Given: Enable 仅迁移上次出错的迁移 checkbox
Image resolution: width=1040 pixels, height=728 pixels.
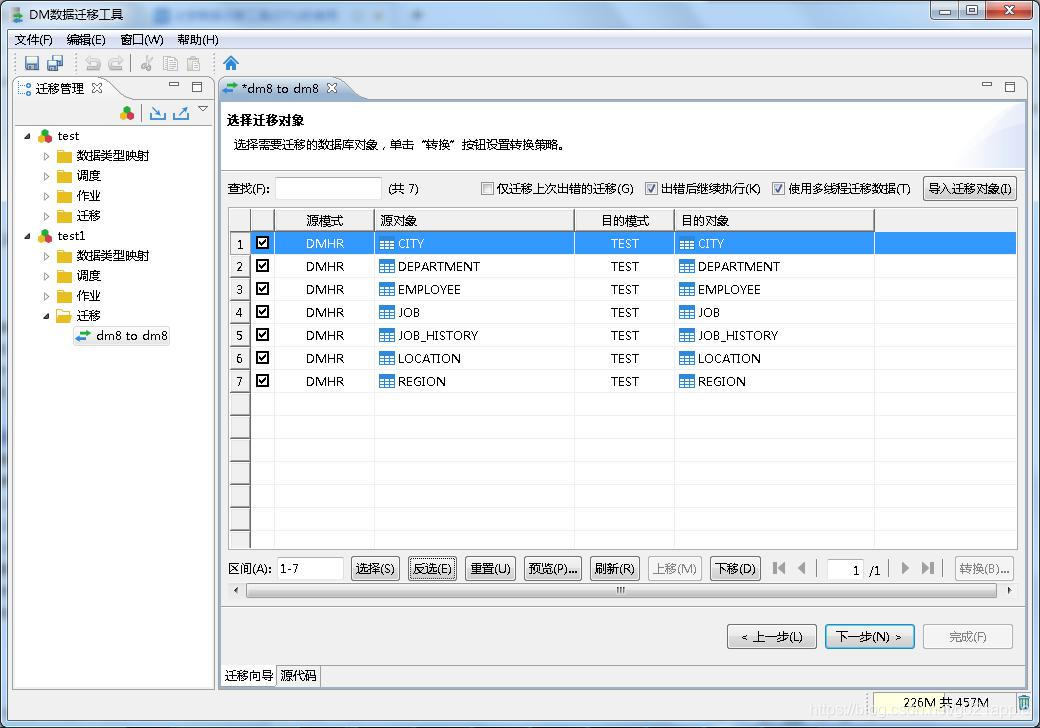Looking at the screenshot, I should pos(487,189).
